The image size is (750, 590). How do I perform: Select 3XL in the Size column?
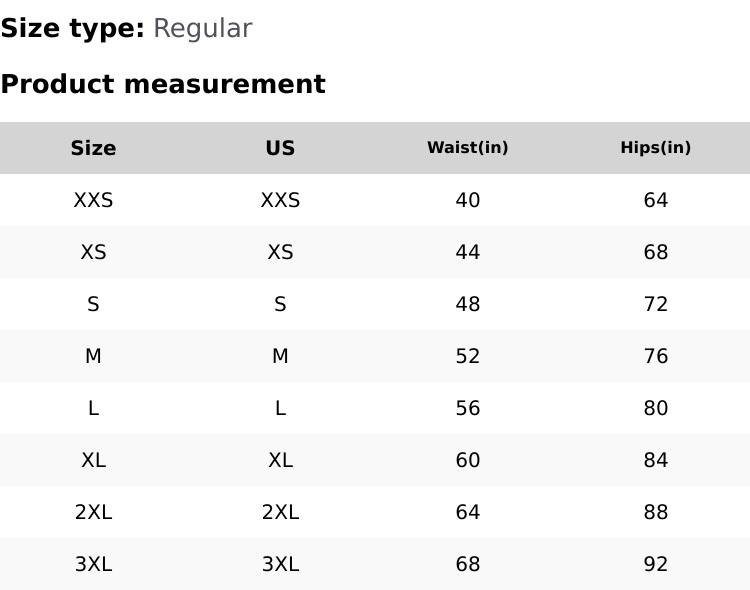coord(93,564)
